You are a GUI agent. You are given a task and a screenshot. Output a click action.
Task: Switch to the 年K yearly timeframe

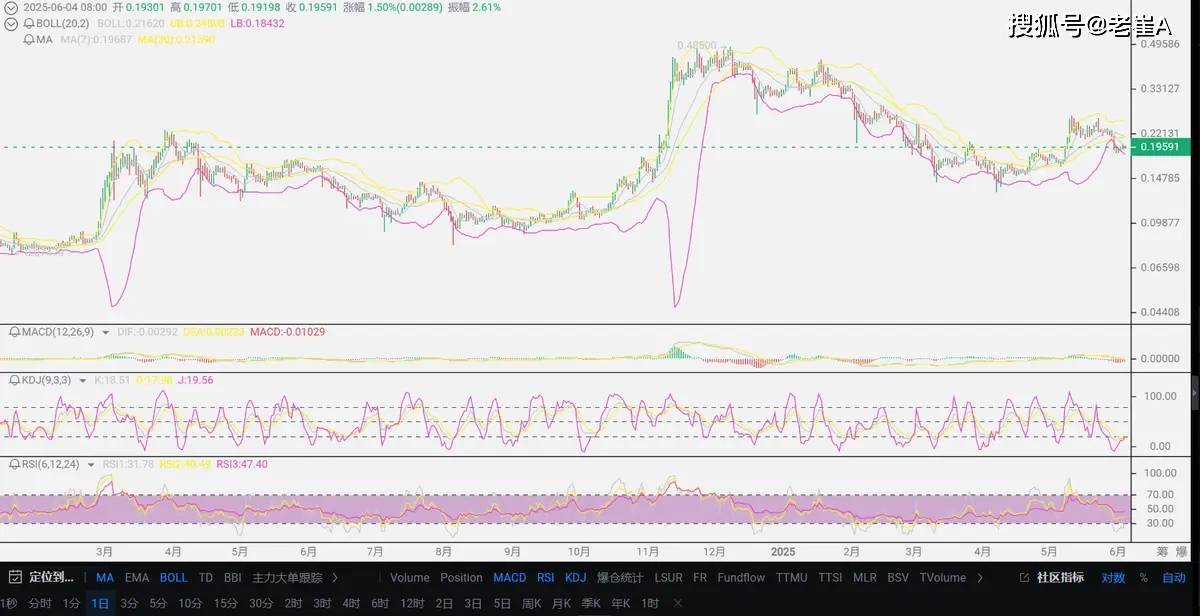(621, 603)
